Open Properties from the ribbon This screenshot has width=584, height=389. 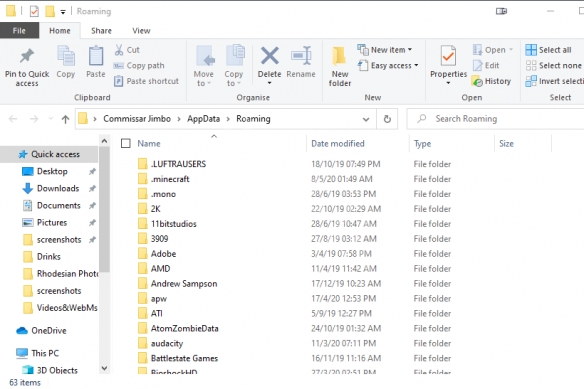pyautogui.click(x=448, y=66)
